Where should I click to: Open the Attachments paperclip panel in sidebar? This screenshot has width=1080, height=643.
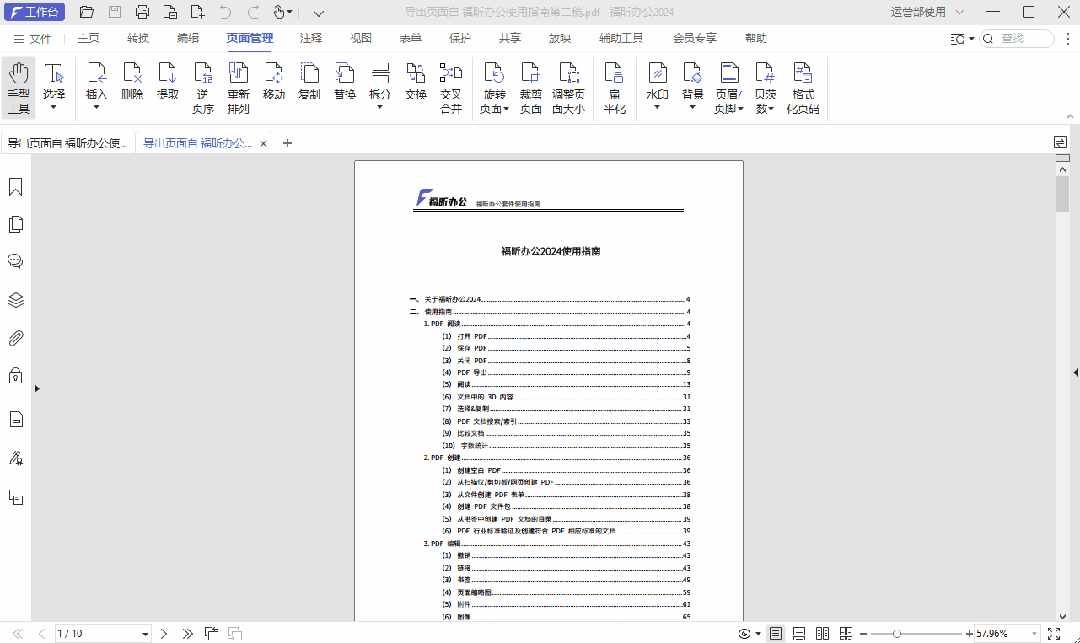[x=16, y=337]
